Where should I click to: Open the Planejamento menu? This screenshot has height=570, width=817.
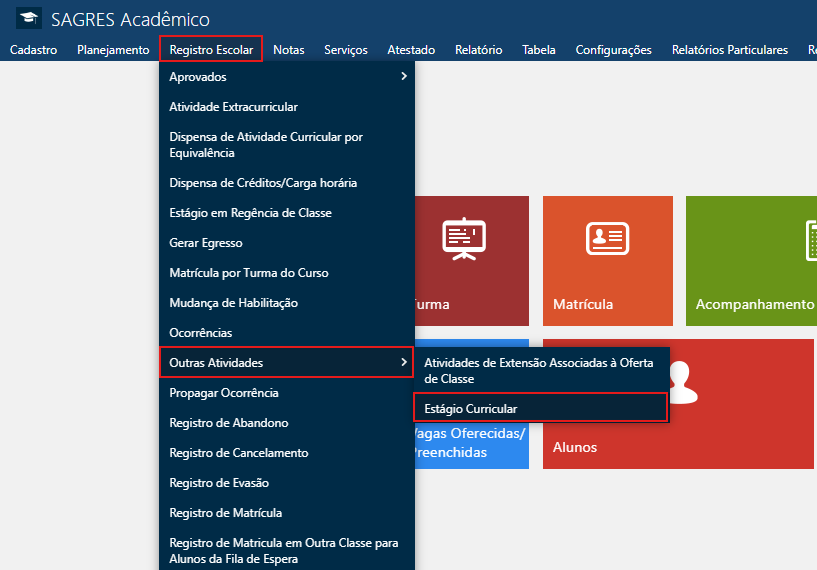113,50
